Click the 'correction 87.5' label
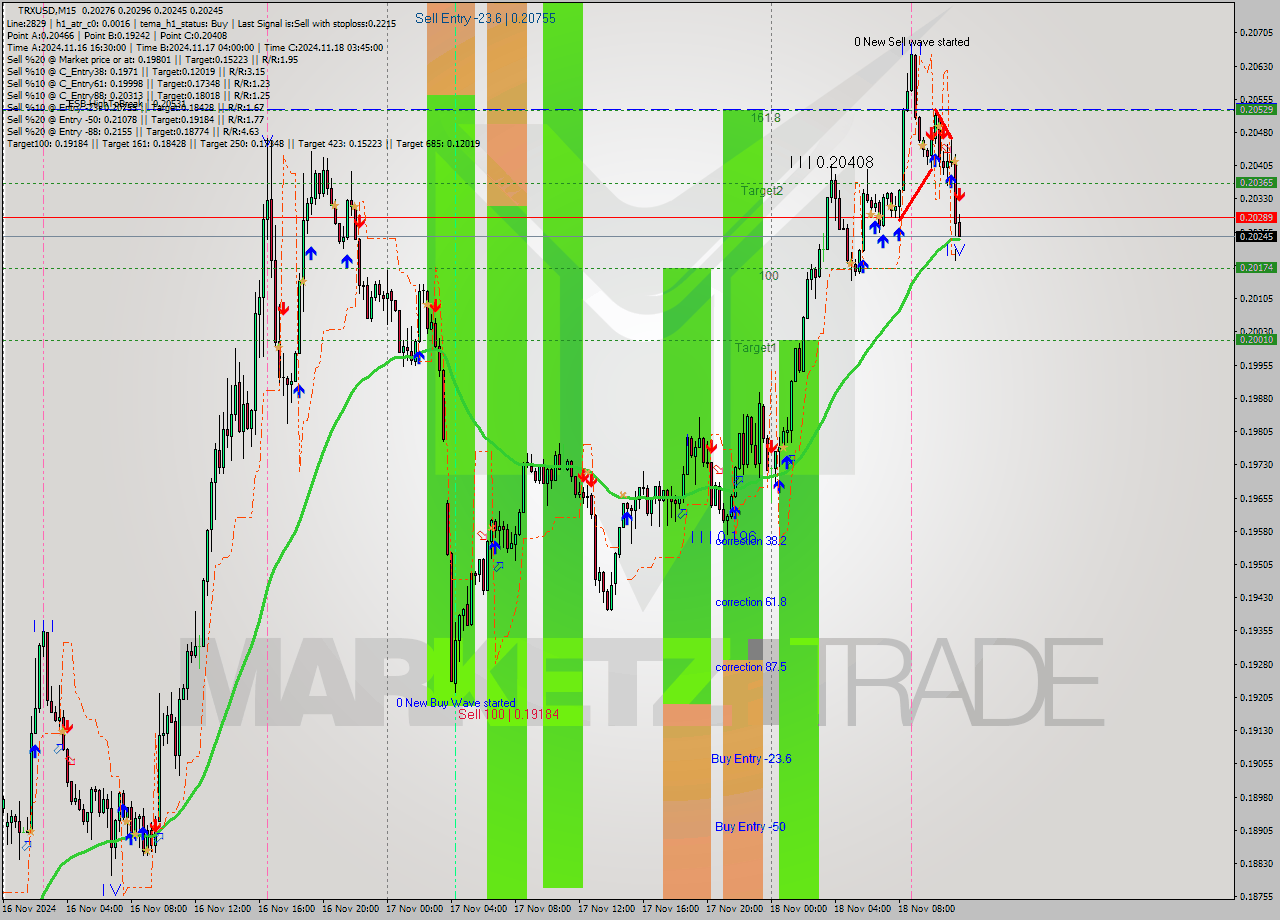The height and width of the screenshot is (920, 1280). pos(751,667)
